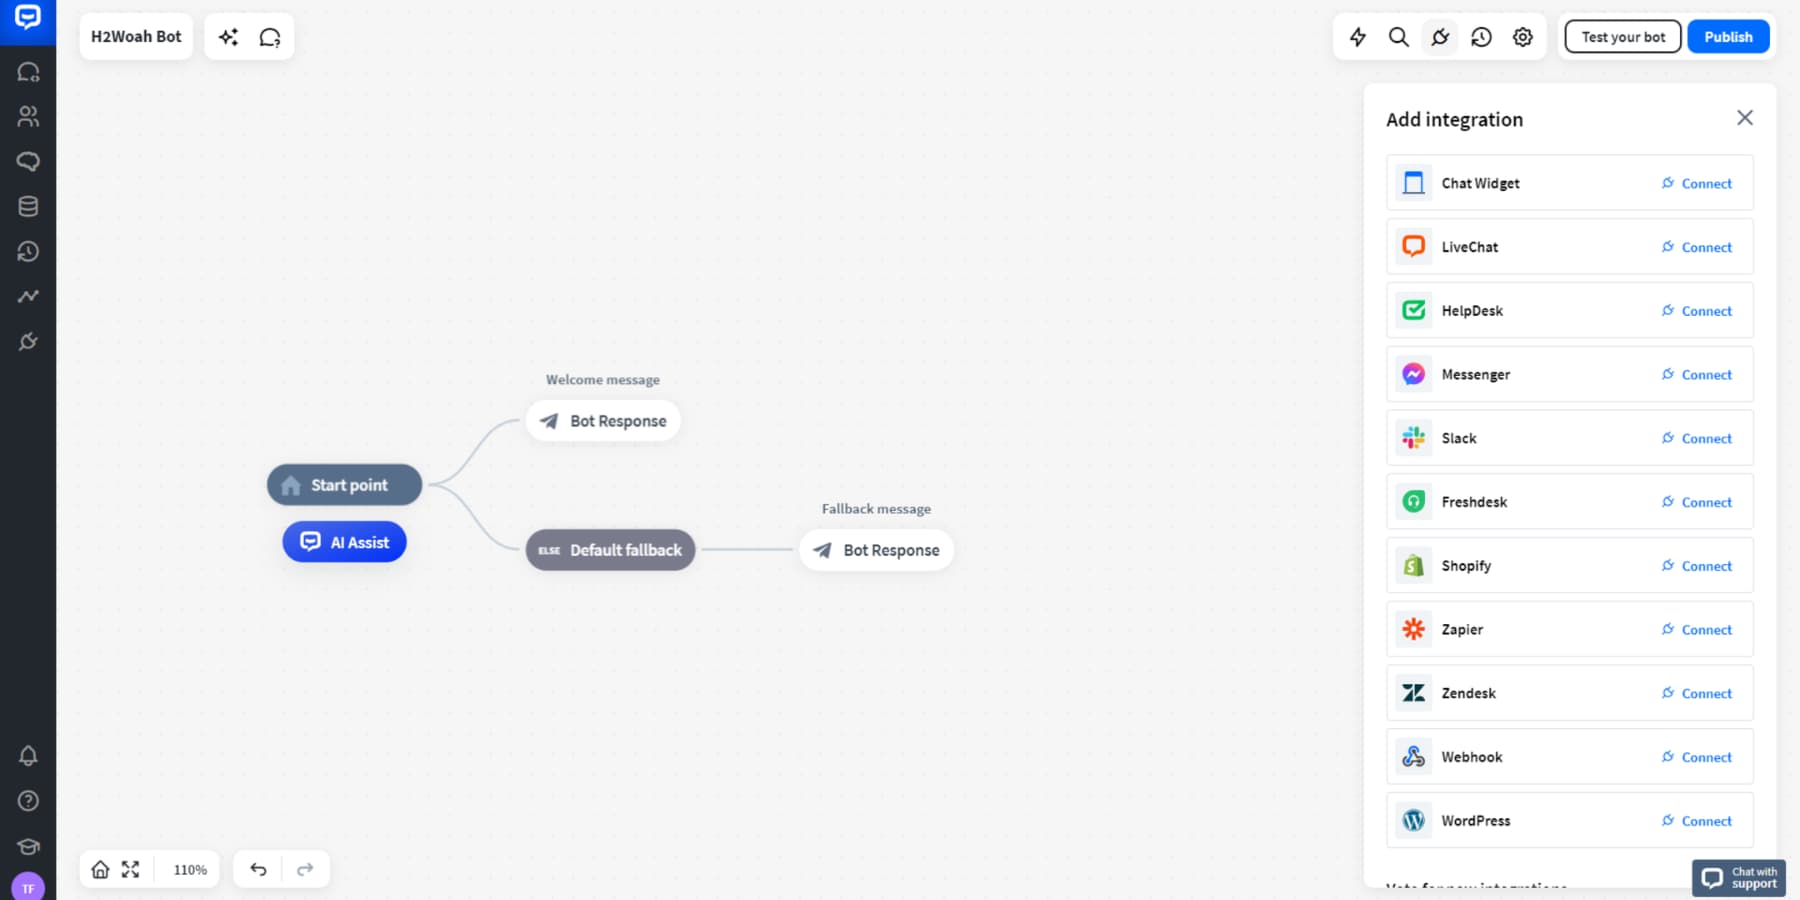Click the notifications bell at bottom left
Image resolution: width=1800 pixels, height=900 pixels.
pos(28,756)
